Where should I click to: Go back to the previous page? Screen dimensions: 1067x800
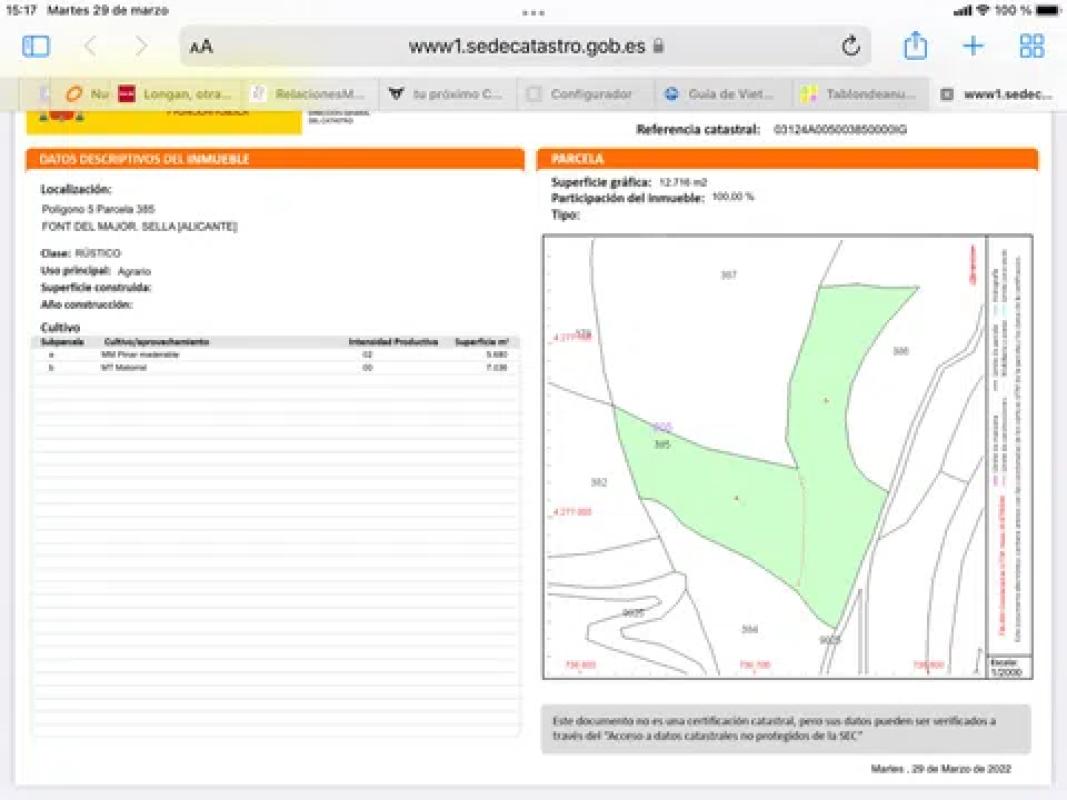[x=90, y=46]
